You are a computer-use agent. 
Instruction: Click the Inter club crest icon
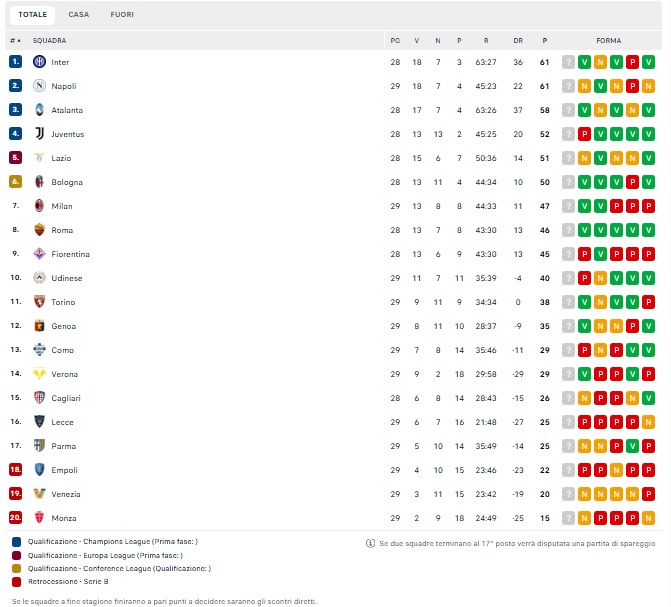point(40,62)
